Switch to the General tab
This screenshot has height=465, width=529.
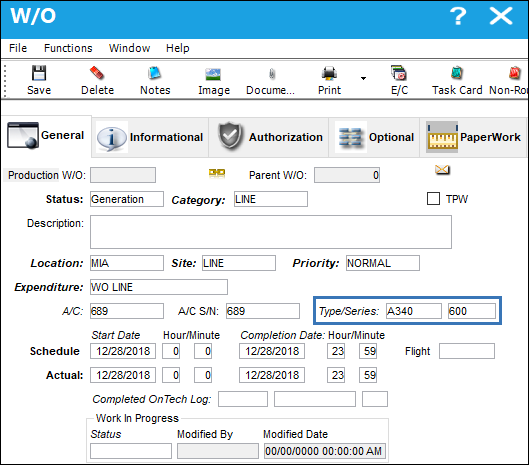click(x=46, y=136)
